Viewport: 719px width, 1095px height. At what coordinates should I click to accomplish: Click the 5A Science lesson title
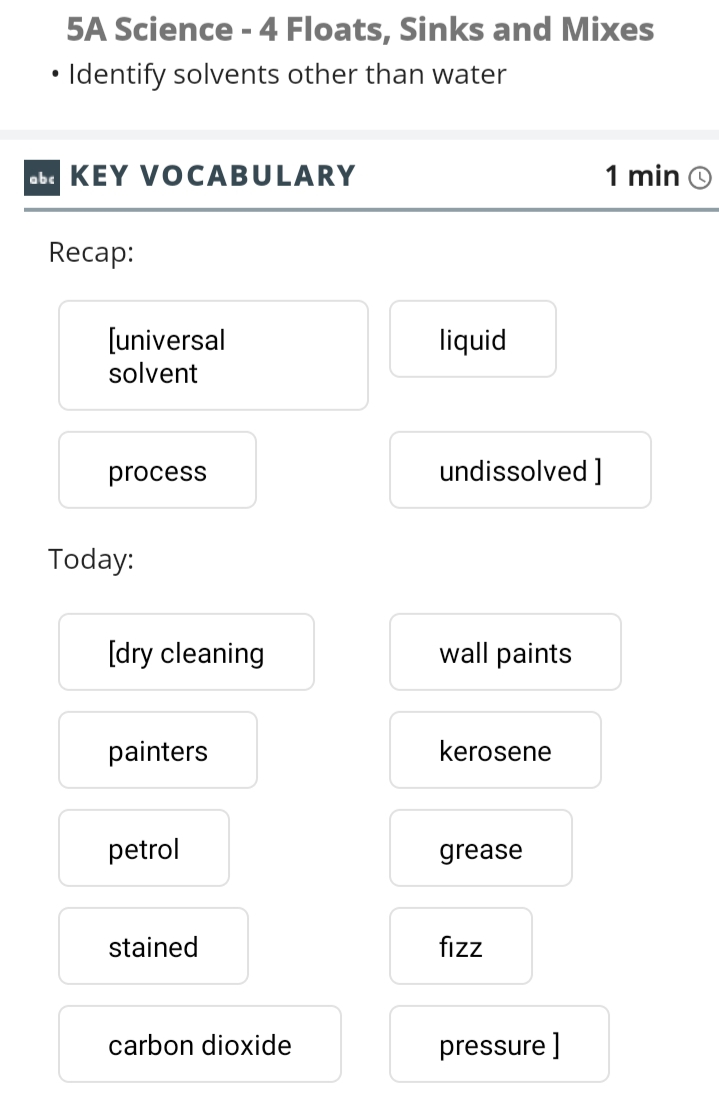(360, 29)
